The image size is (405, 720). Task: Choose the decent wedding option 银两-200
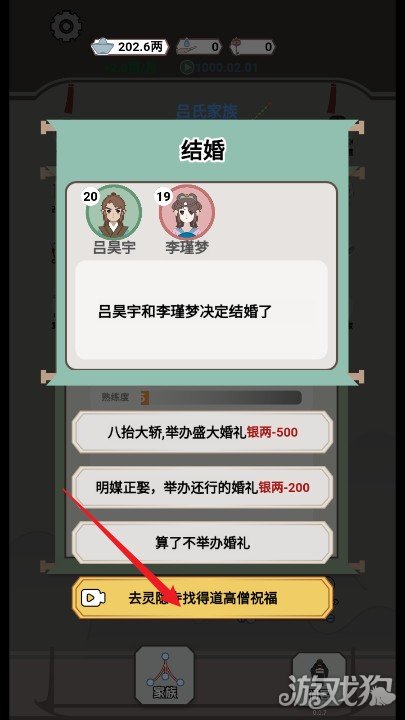tap(202, 487)
